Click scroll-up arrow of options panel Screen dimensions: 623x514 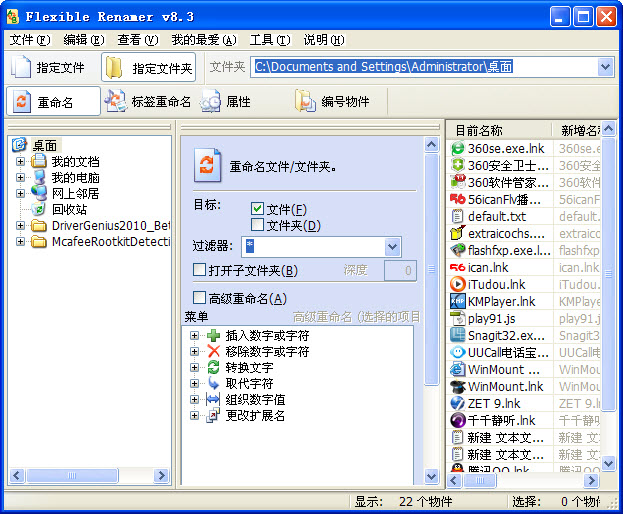click(x=431, y=145)
